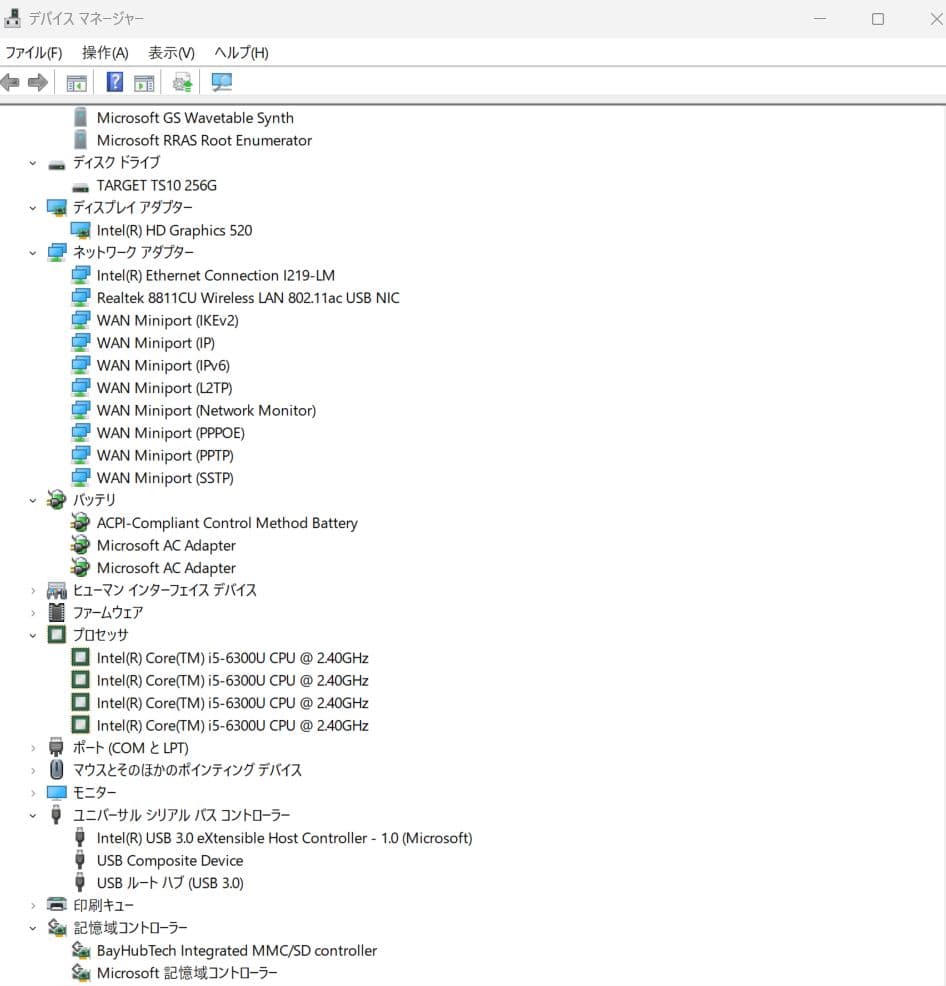946x986 pixels.
Task: Click the Back navigation arrow in the toolbar
Action: [x=13, y=81]
